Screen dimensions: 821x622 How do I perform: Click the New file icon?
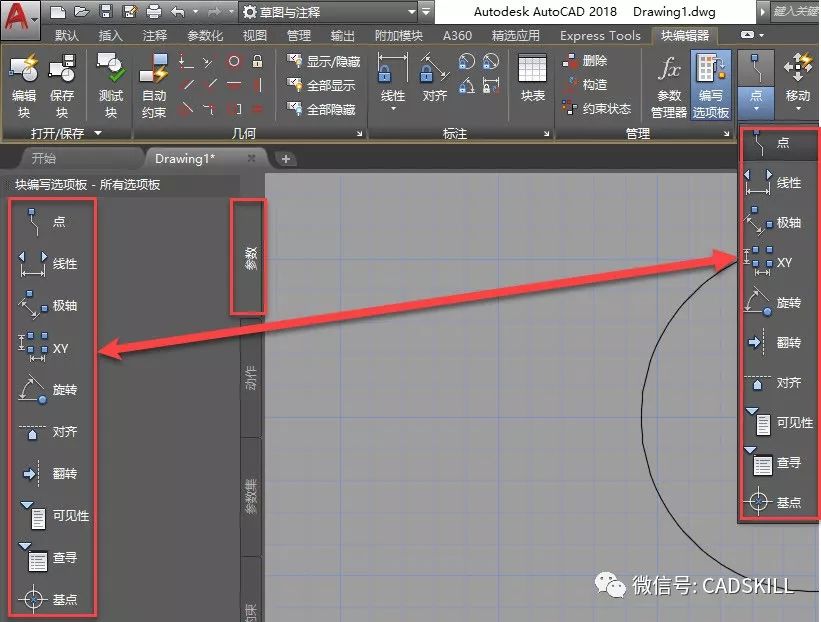pyautogui.click(x=58, y=12)
